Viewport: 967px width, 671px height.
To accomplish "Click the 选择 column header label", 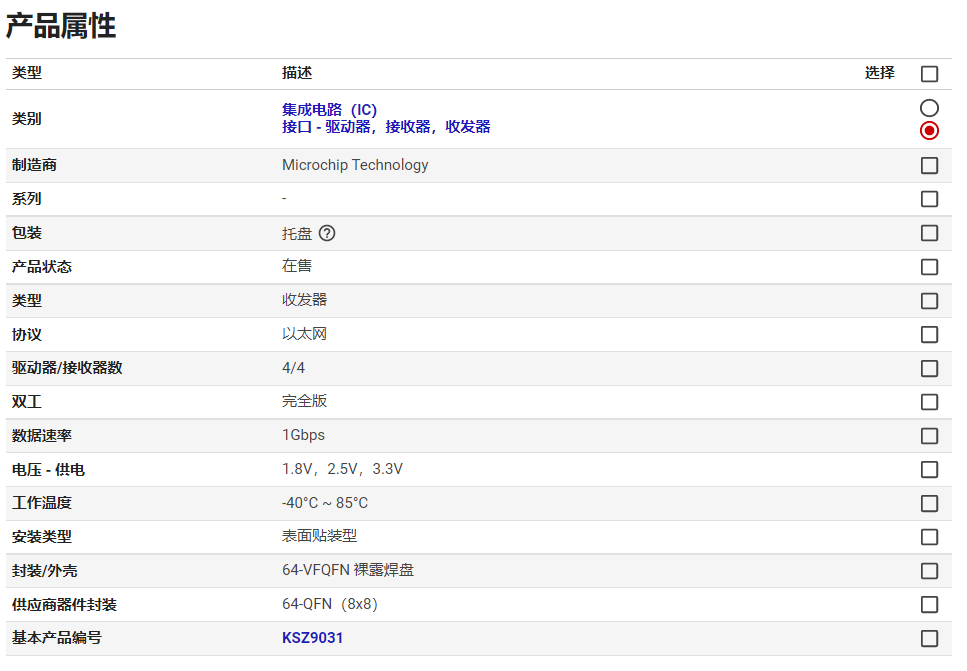I will pos(879,73).
